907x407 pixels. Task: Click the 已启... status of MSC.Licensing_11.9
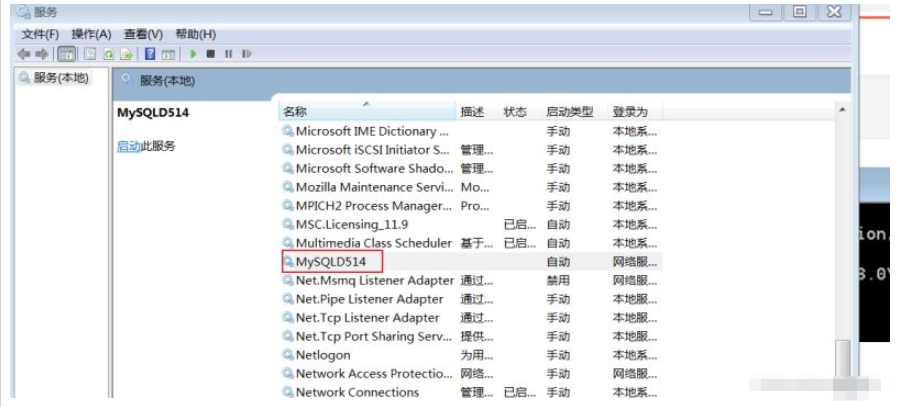pos(520,224)
